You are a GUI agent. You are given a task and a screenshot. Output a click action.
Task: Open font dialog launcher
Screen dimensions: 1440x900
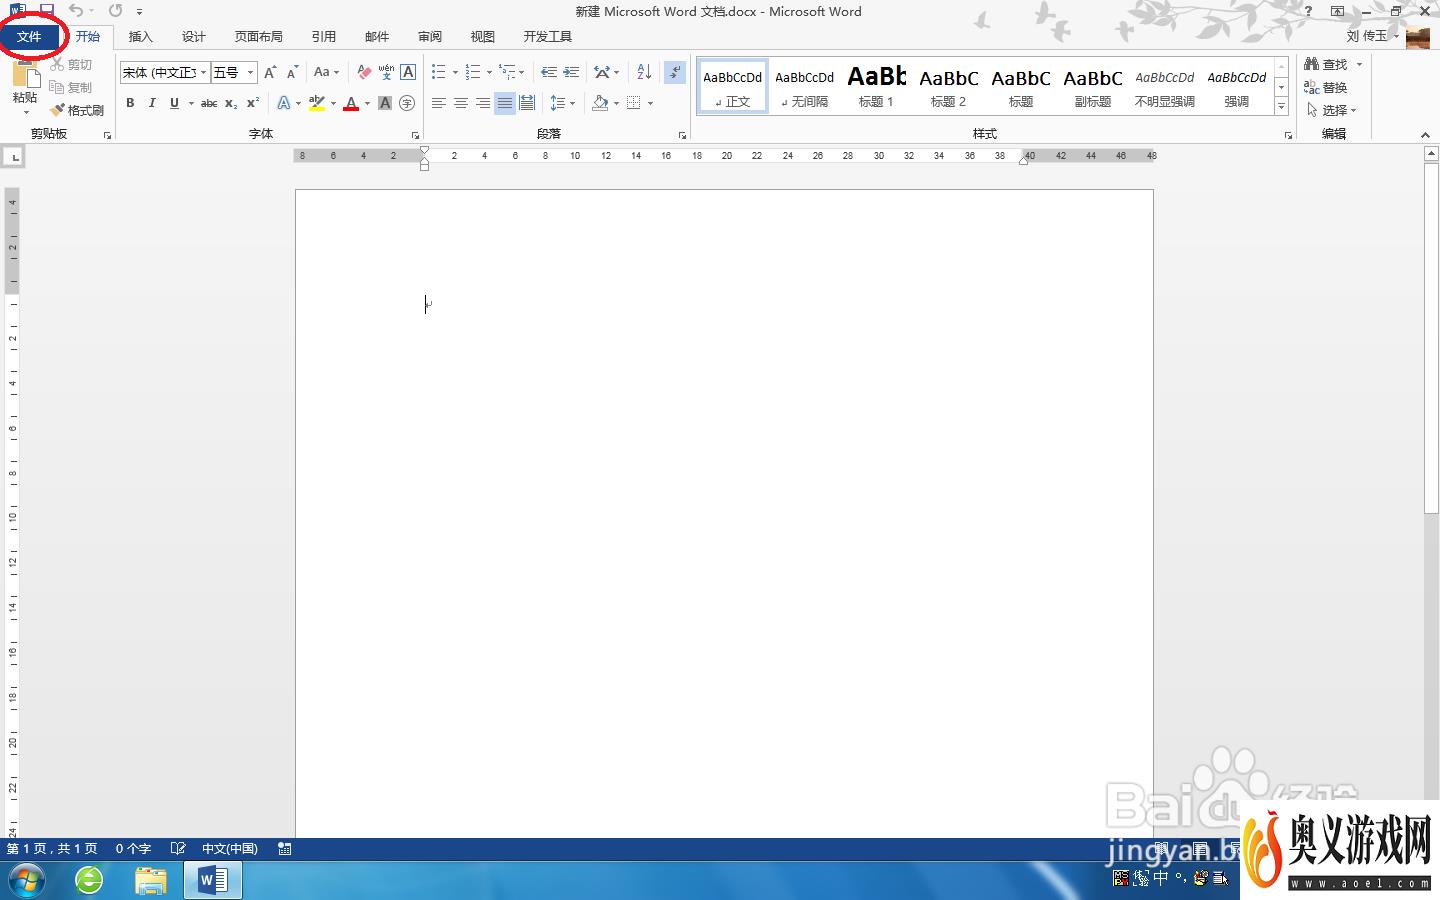click(416, 135)
